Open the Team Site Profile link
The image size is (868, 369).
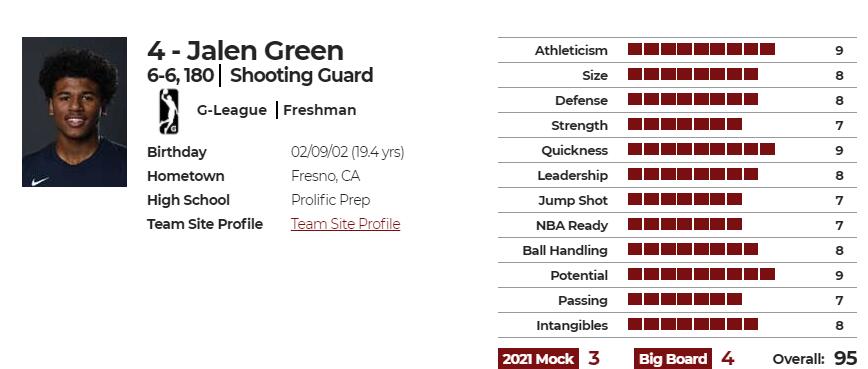tap(345, 224)
